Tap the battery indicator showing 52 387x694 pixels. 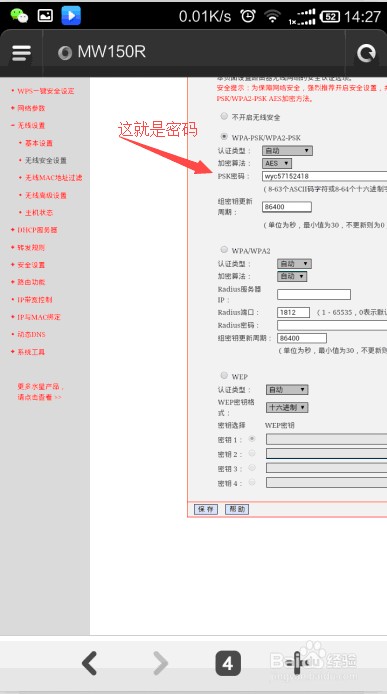coord(330,17)
